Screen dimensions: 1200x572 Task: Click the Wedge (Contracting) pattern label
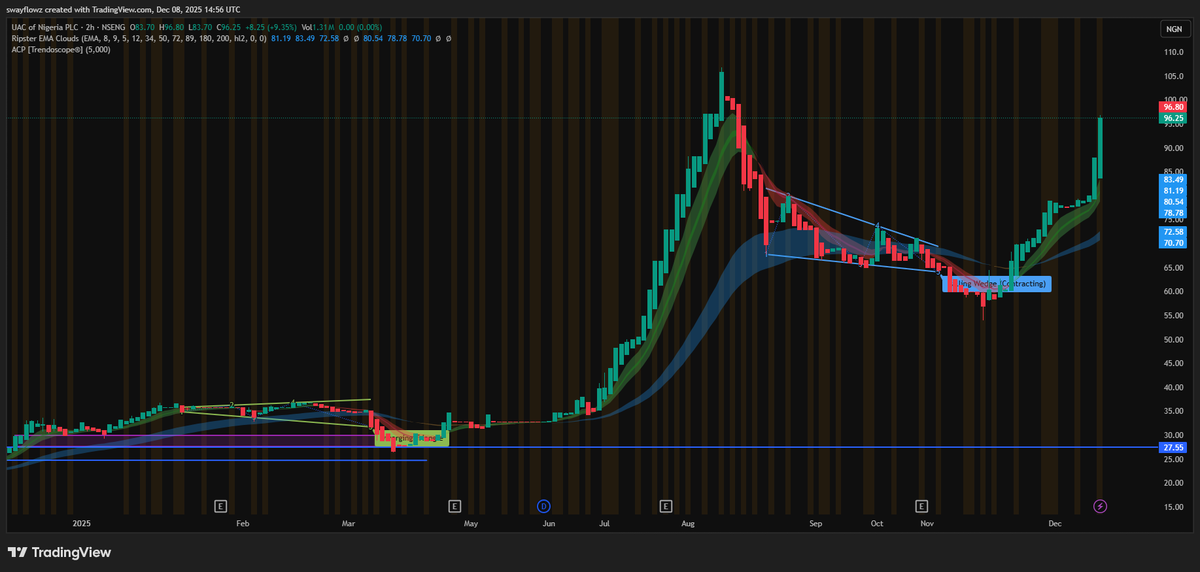coord(997,284)
